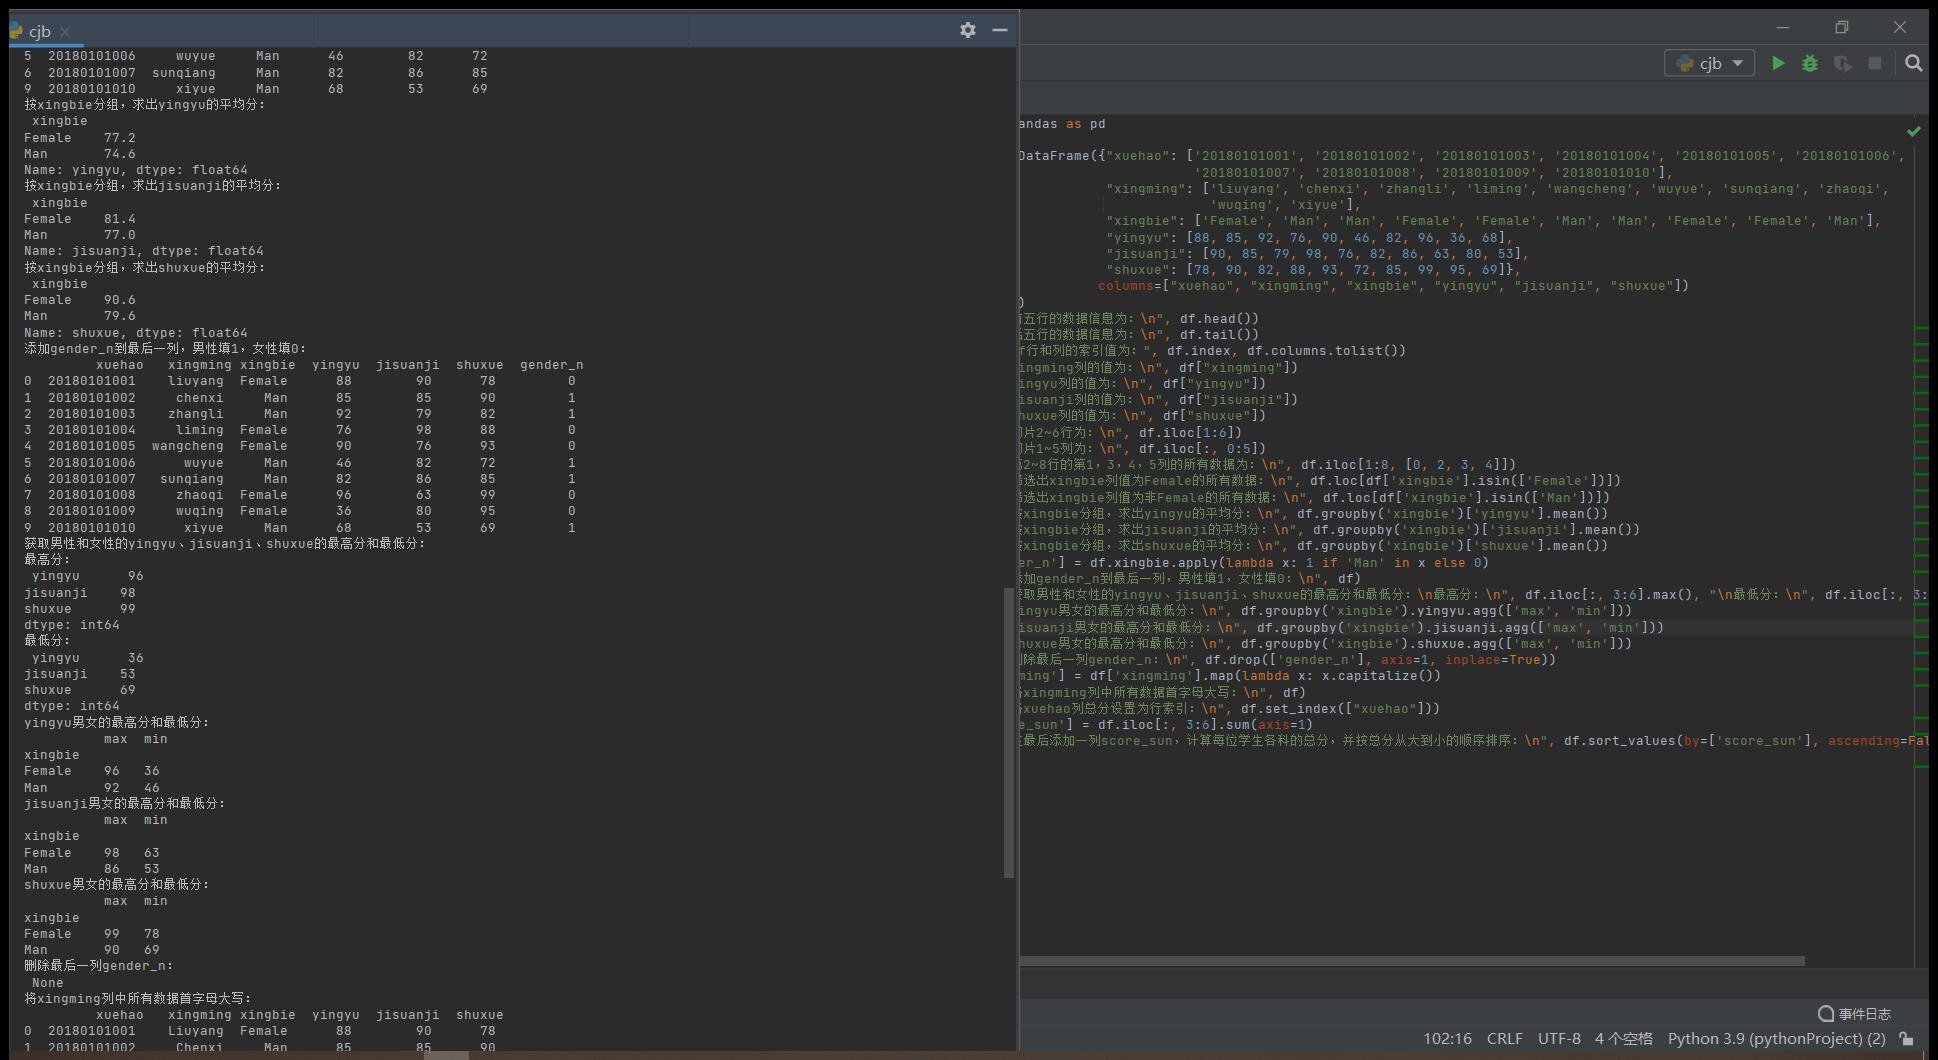The image size is (1938, 1060).
Task: Open Search Everywhere magnifier
Action: coord(1913,63)
